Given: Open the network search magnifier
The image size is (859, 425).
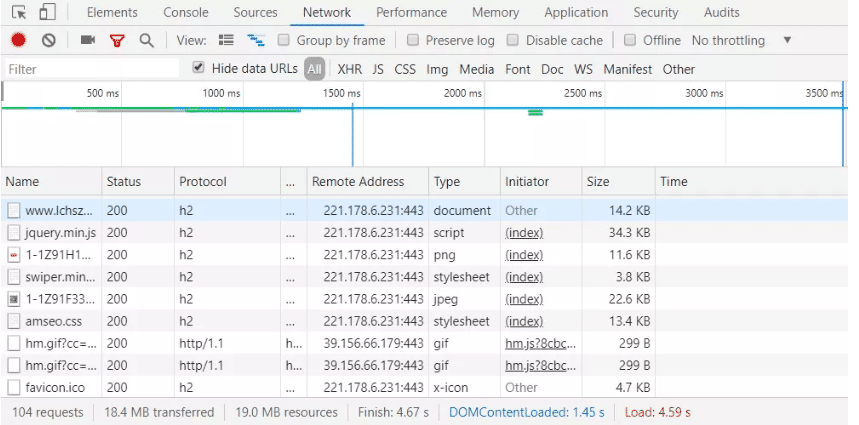Looking at the screenshot, I should (x=146, y=40).
